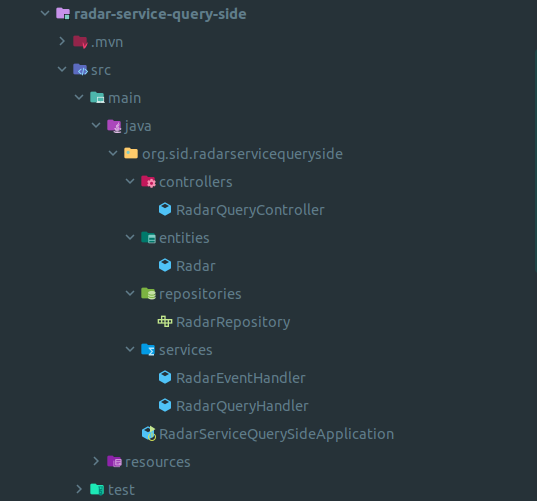Click the project tree vertical scrollbar

tap(535, 161)
